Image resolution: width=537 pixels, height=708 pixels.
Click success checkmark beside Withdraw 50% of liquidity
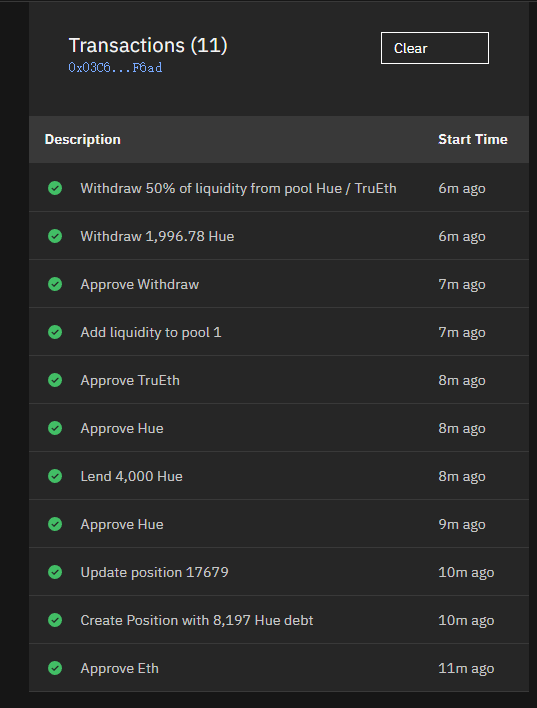pyautogui.click(x=55, y=188)
